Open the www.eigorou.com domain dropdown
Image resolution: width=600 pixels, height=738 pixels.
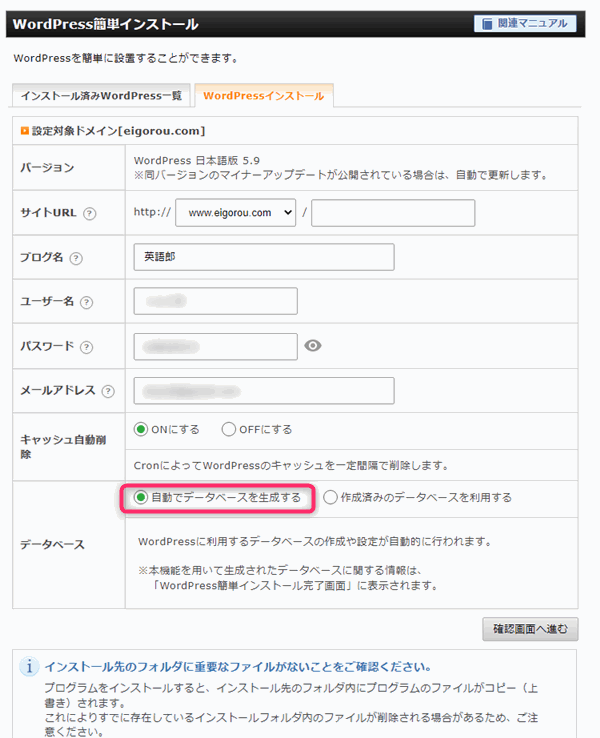point(236,213)
